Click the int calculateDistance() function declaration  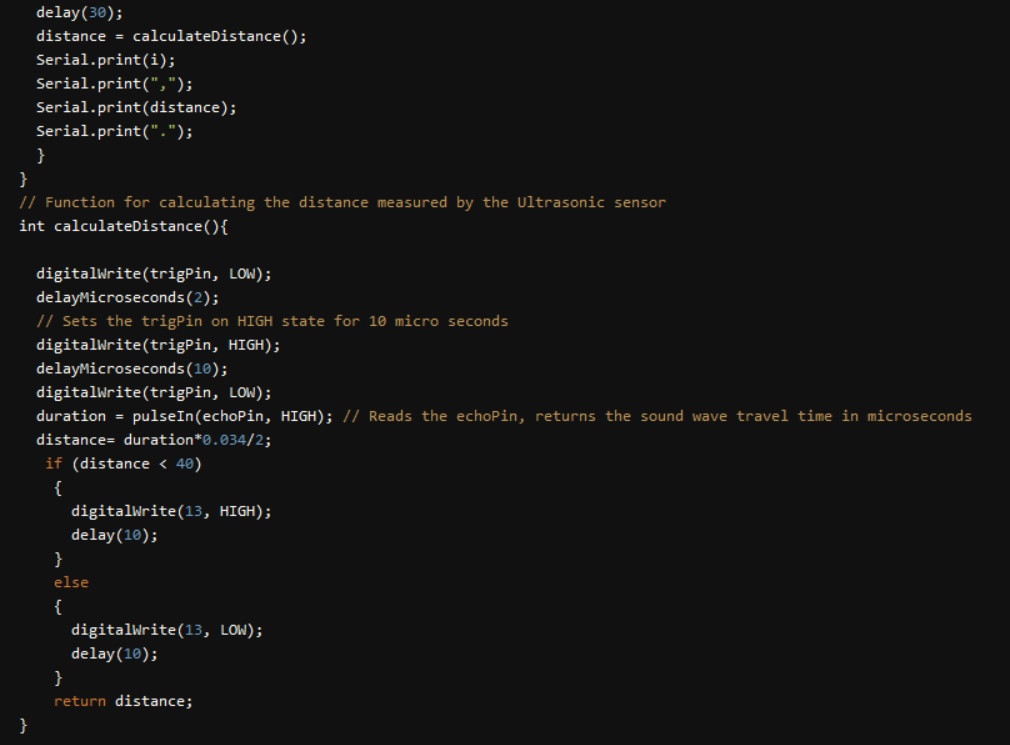click(x=124, y=226)
